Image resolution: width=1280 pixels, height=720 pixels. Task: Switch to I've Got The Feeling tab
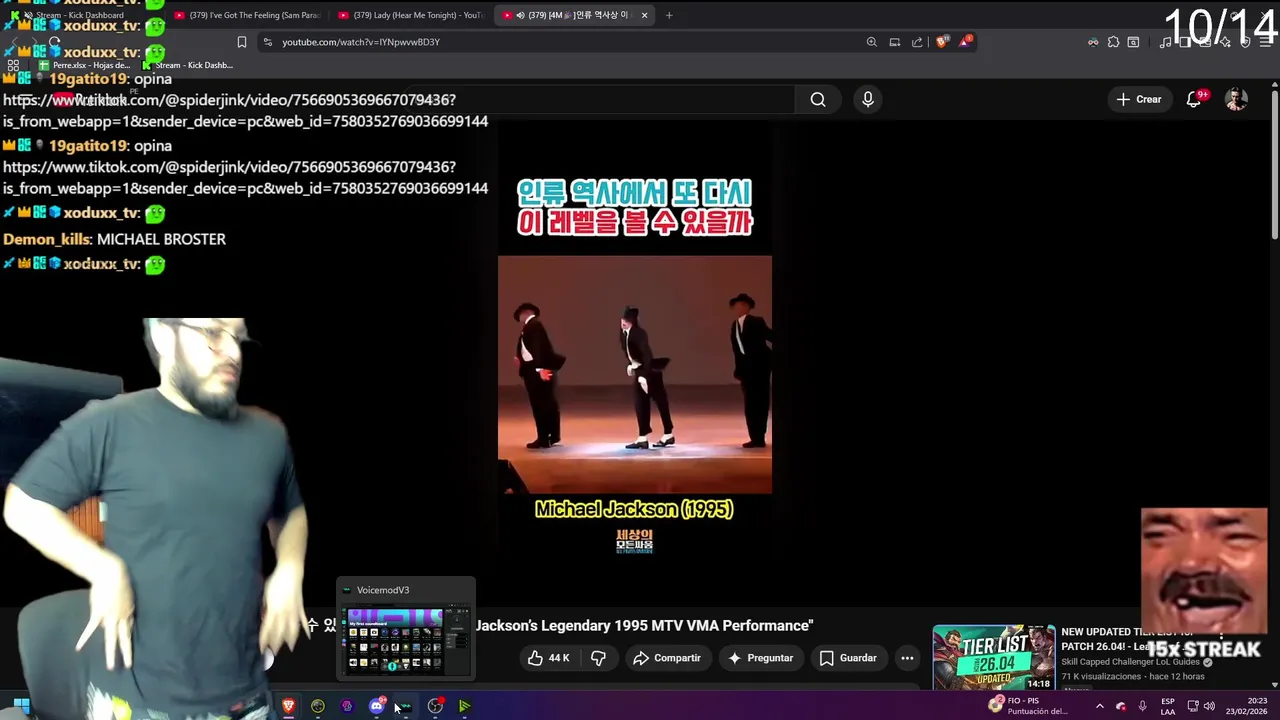[x=247, y=15]
